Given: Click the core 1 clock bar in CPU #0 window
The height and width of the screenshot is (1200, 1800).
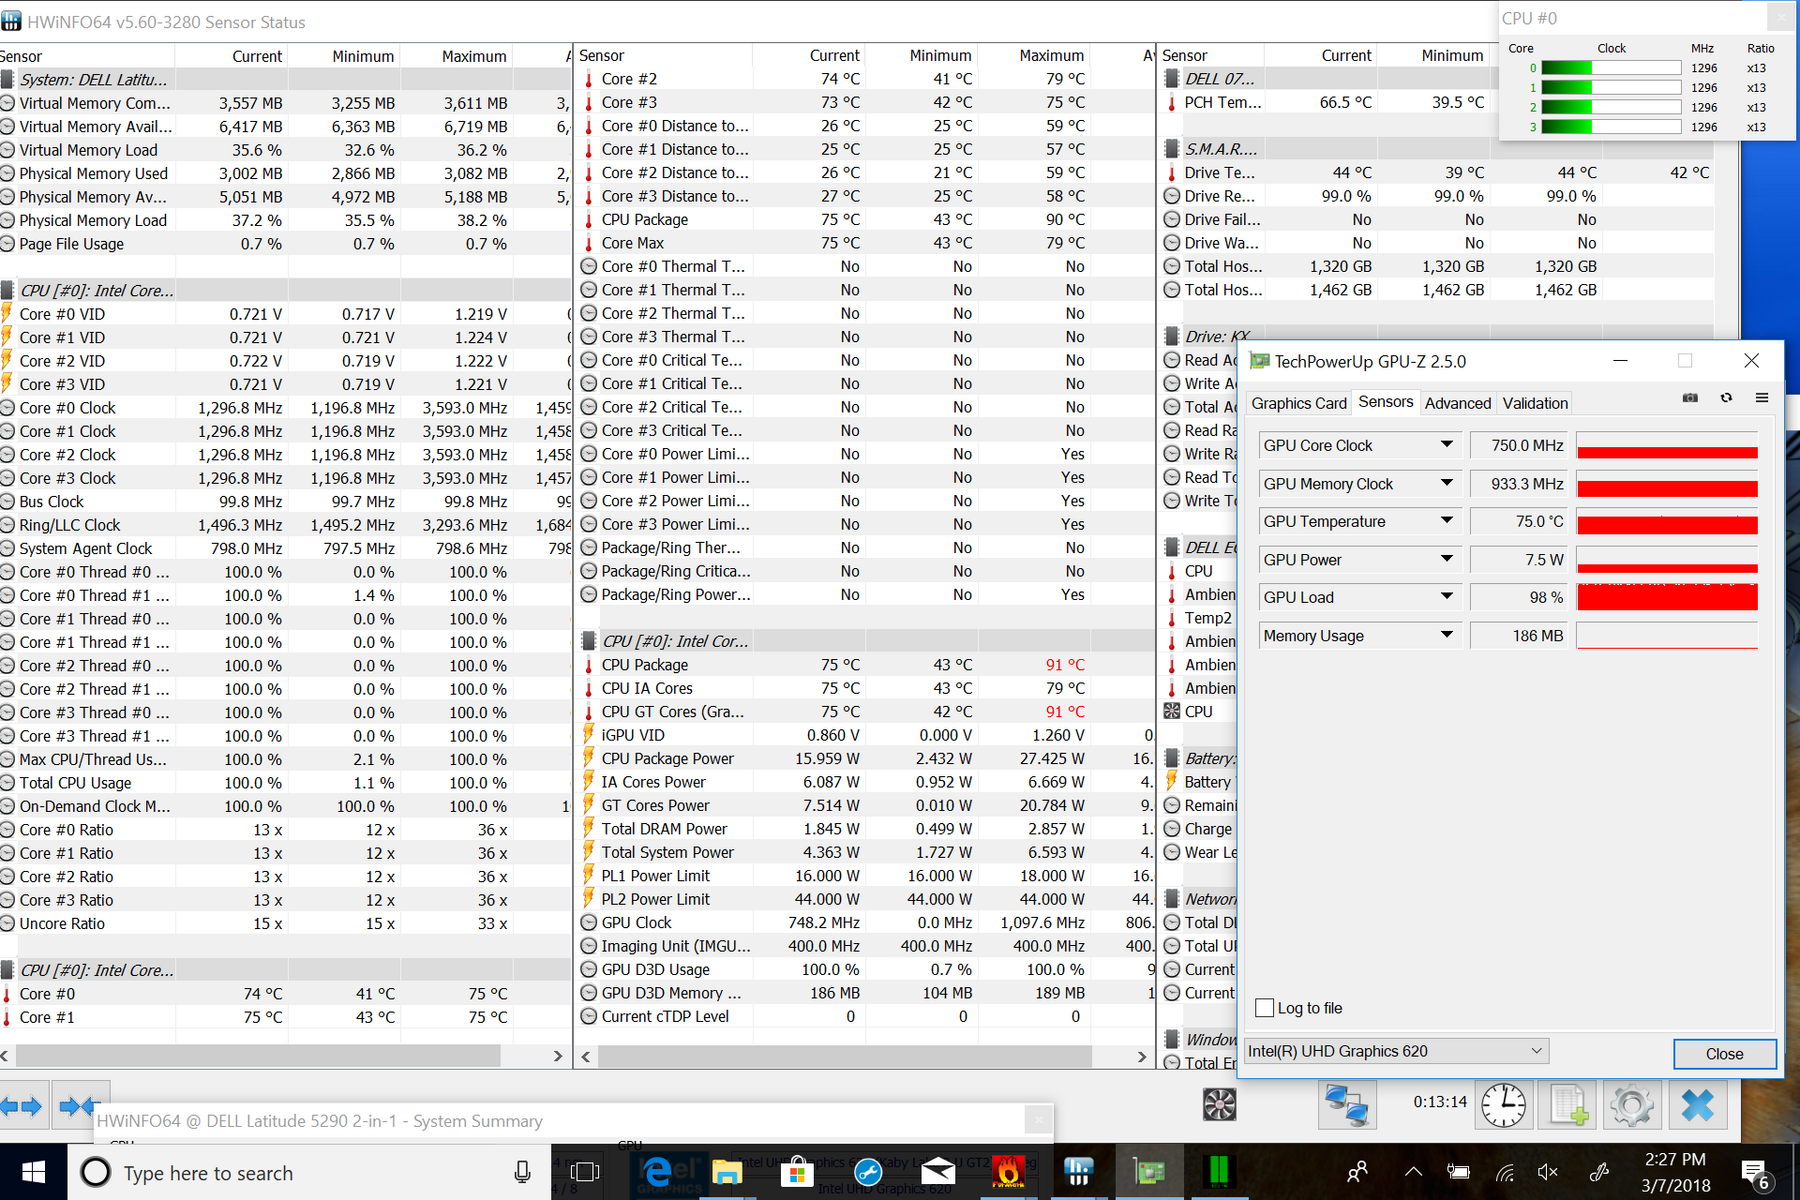Looking at the screenshot, I should [x=1611, y=88].
